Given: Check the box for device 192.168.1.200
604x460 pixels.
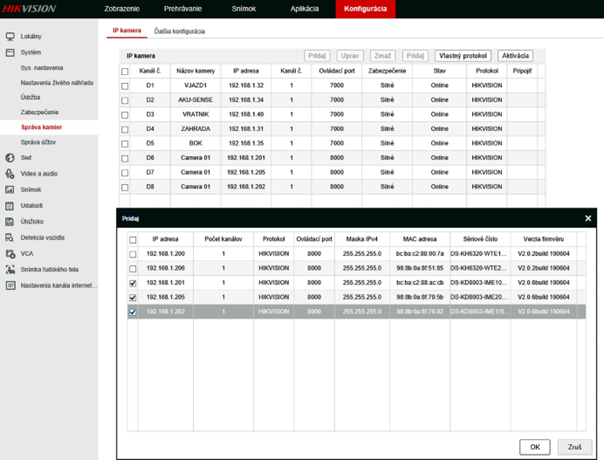Looking at the screenshot, I should click(x=133, y=255).
